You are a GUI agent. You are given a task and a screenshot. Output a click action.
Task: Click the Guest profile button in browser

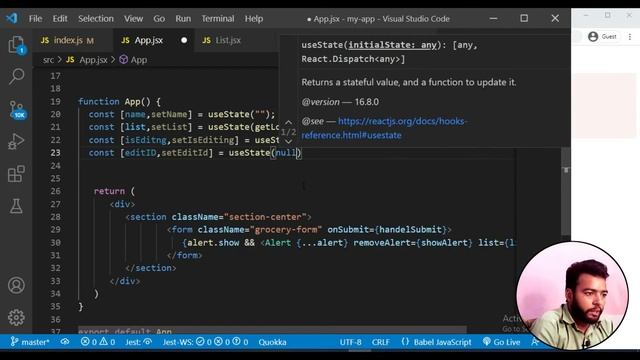tap(602, 37)
